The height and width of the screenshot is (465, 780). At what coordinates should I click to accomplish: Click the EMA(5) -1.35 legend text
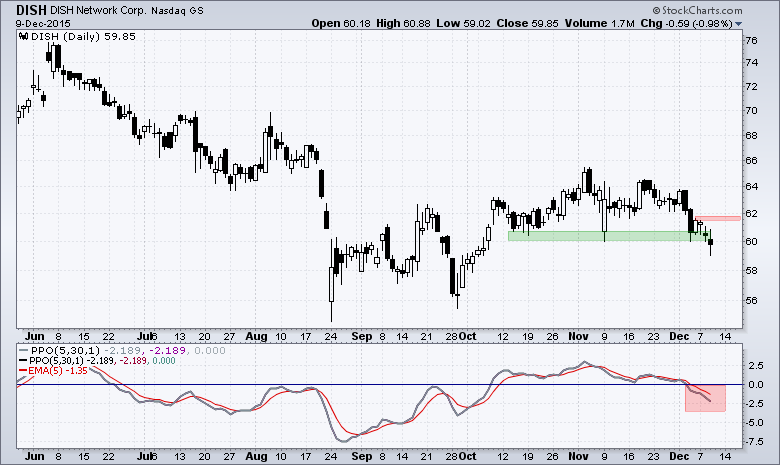pos(58,371)
